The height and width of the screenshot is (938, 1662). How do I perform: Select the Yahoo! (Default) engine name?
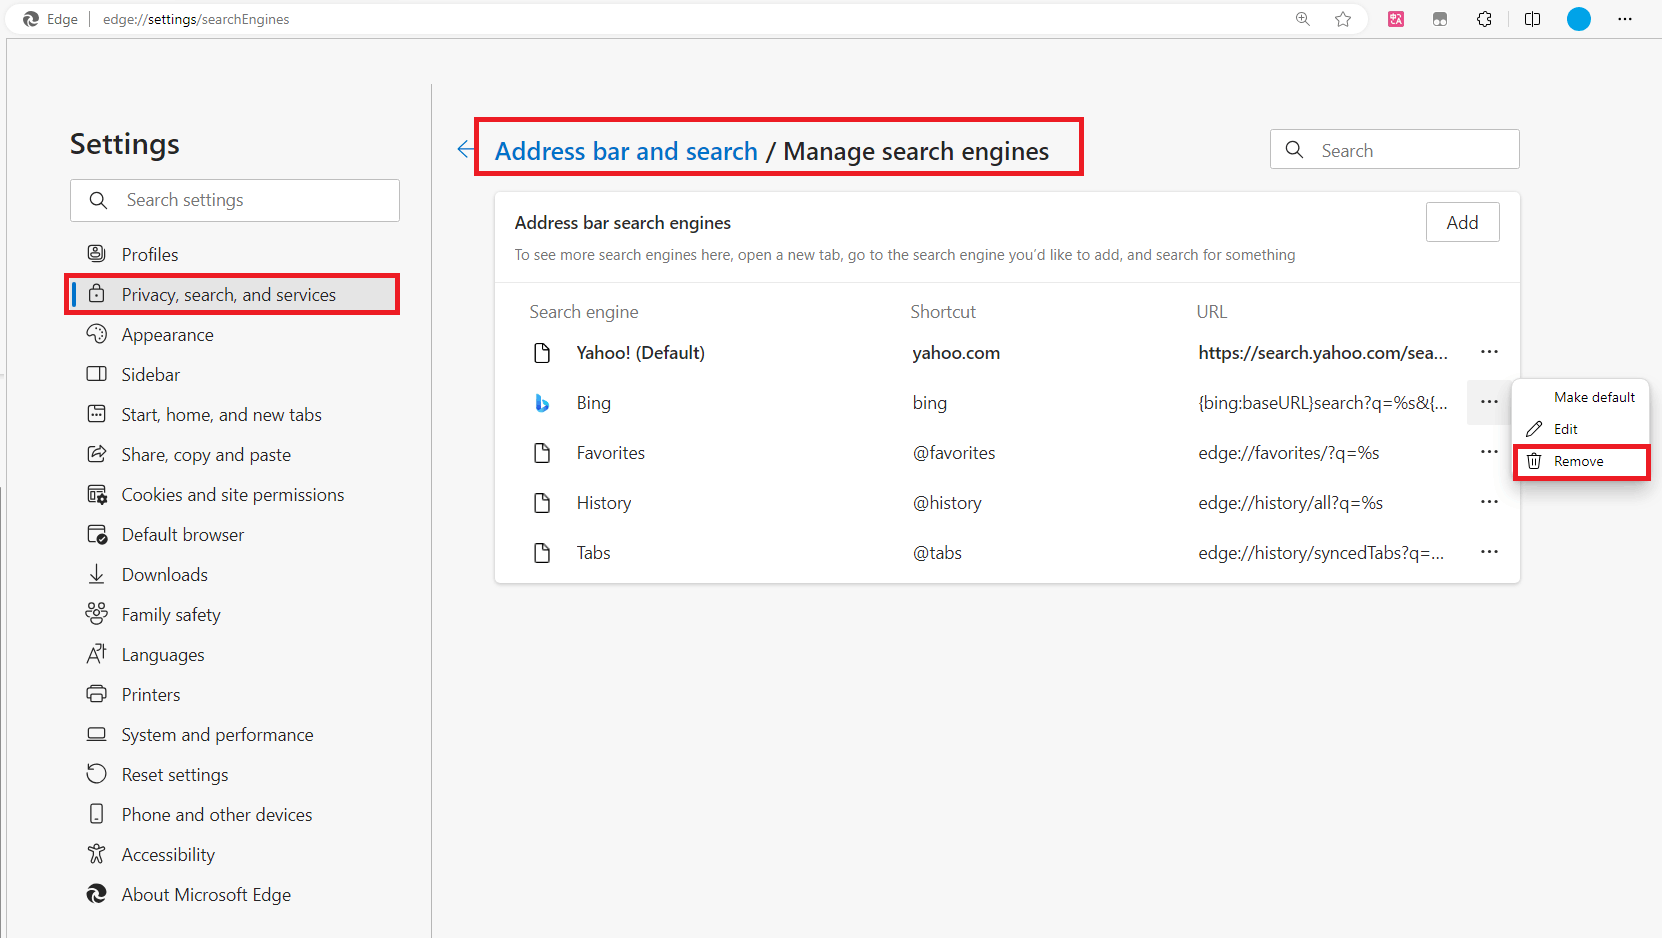point(640,353)
